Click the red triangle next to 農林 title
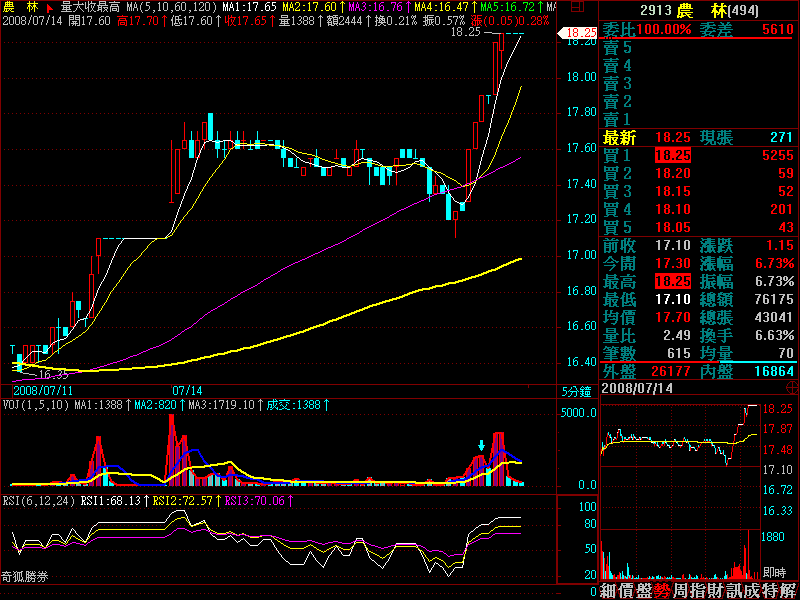The height and width of the screenshot is (600, 800). click(49, 8)
